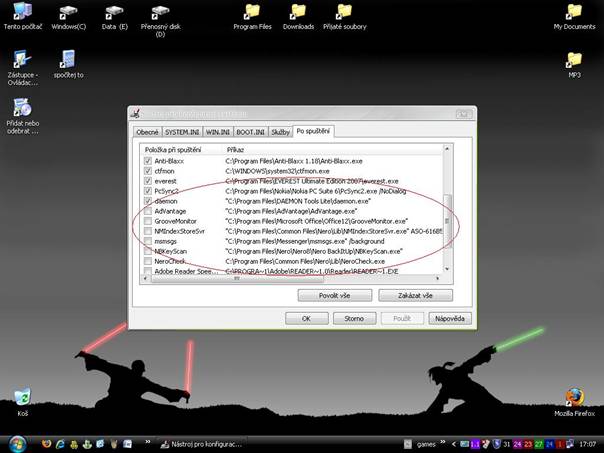Viewport: 604px width, 453px height.
Task: Switch to the Obecné tab
Action: point(147,132)
